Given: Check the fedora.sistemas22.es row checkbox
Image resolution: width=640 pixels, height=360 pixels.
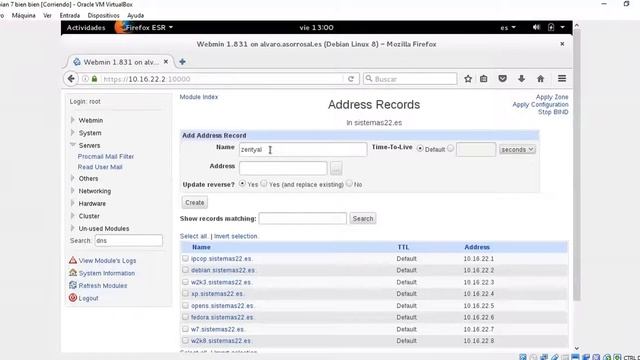Looking at the screenshot, I should pos(185,317).
